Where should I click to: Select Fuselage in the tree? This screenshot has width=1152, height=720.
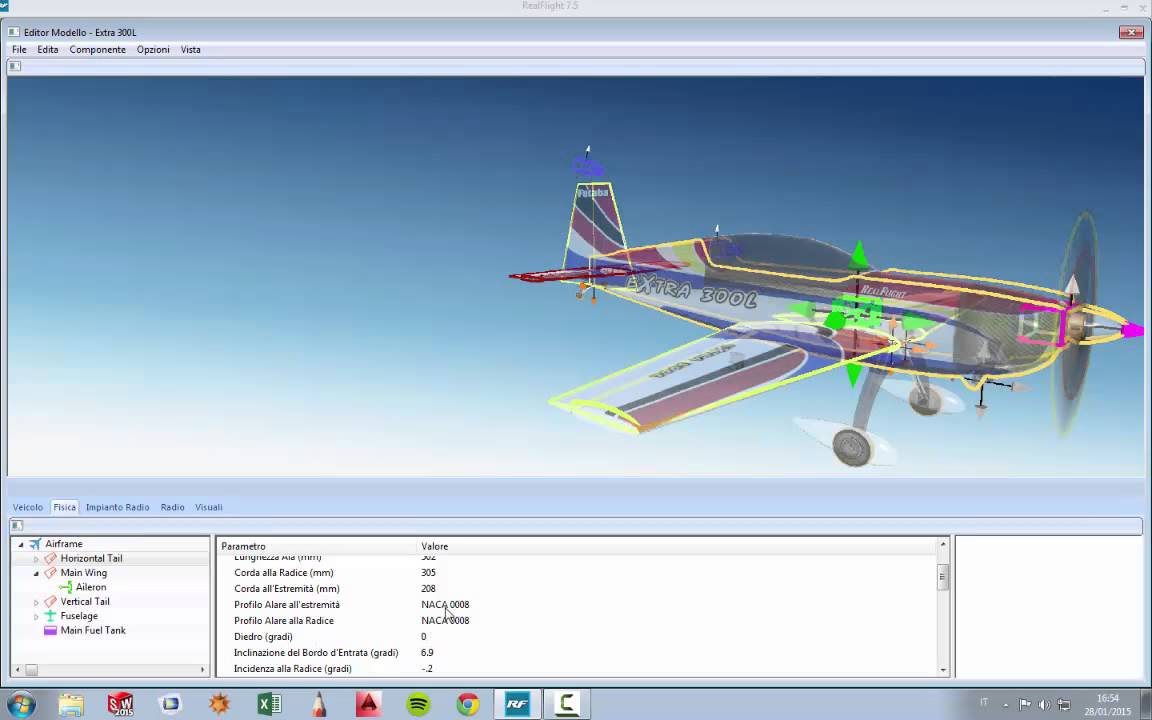79,616
